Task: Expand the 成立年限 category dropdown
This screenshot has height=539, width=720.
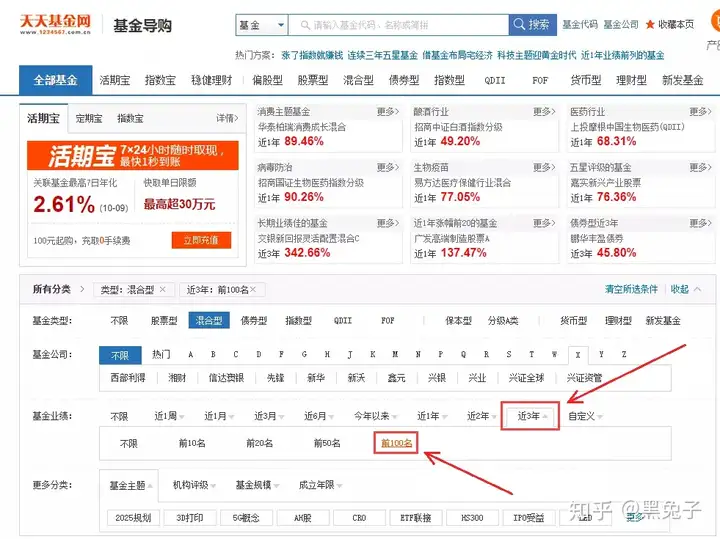Action: 320,485
